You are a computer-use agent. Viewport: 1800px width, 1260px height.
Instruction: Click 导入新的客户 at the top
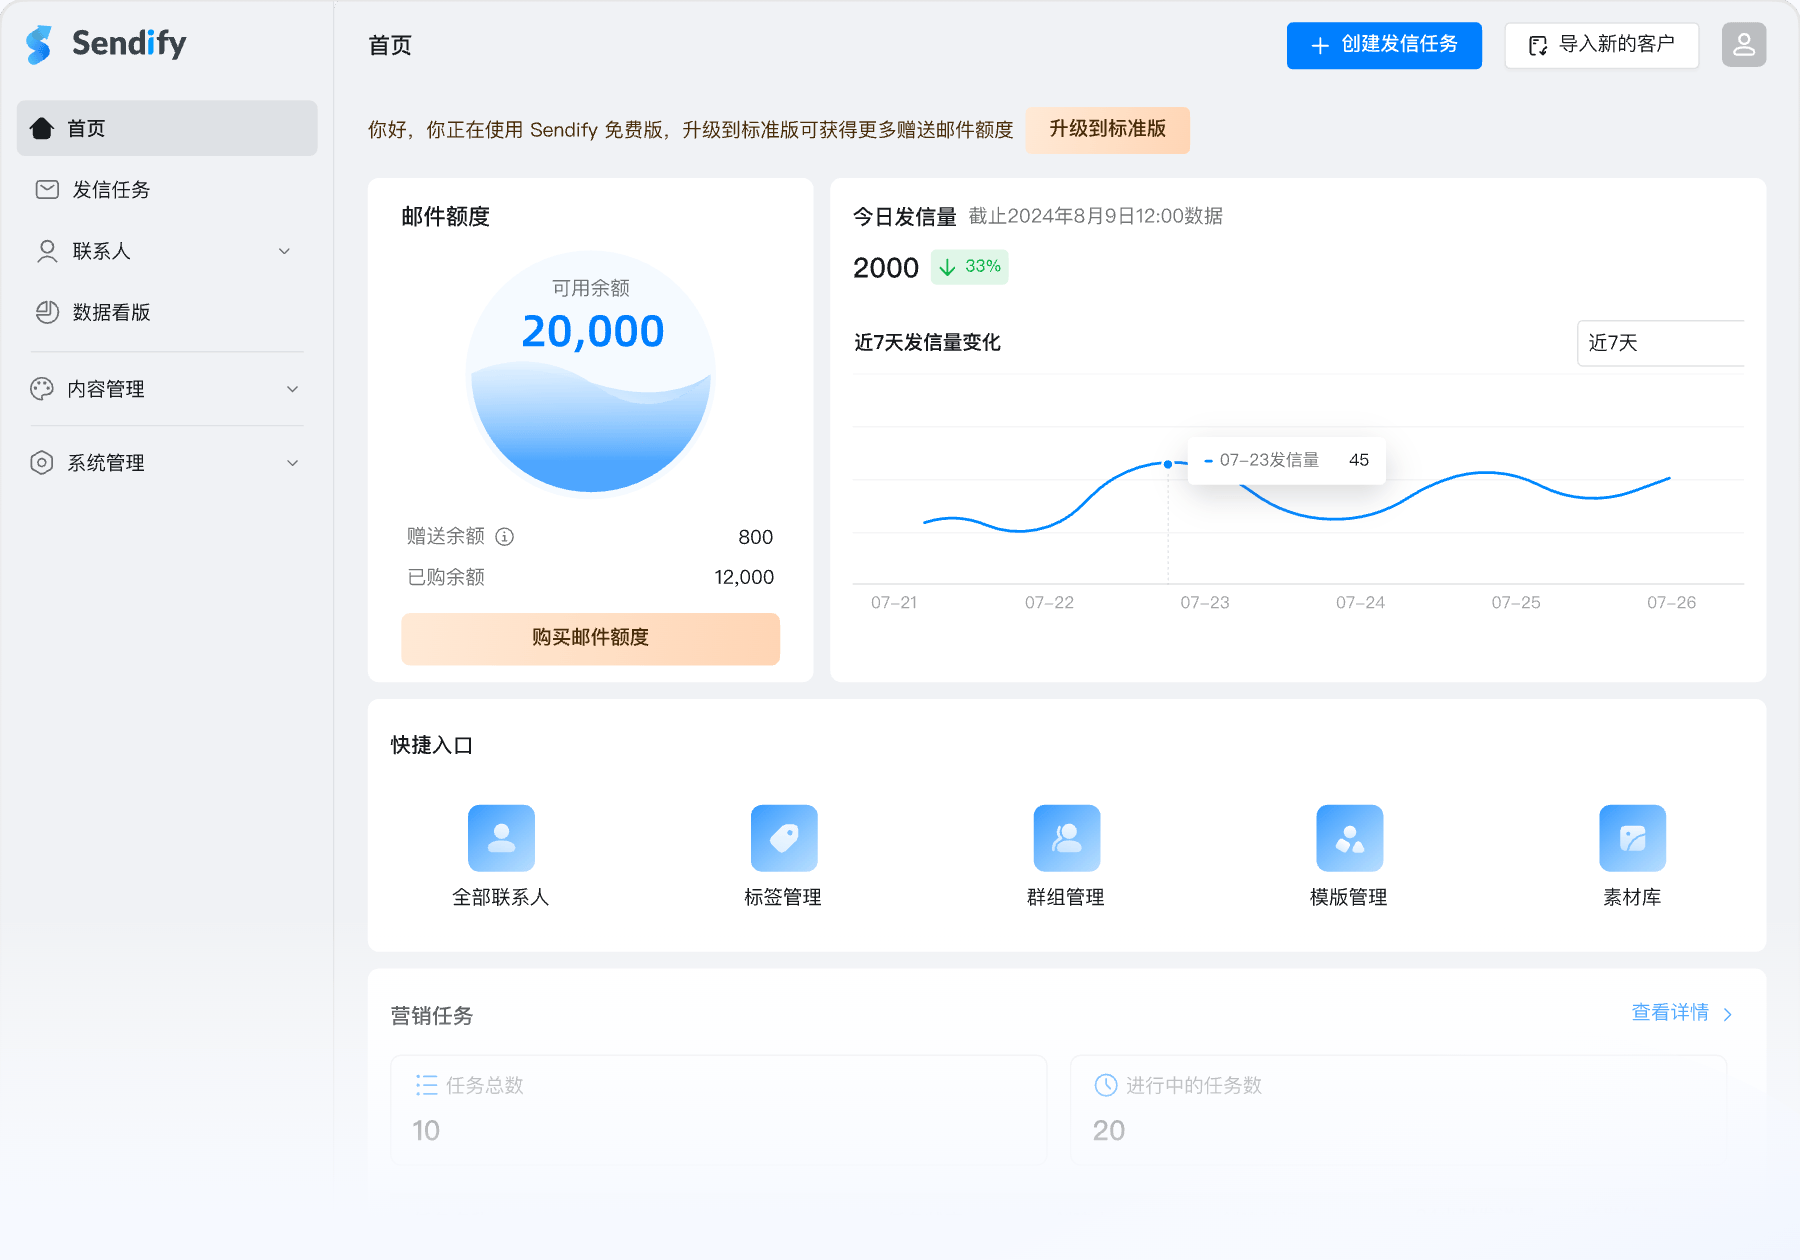(x=1601, y=45)
